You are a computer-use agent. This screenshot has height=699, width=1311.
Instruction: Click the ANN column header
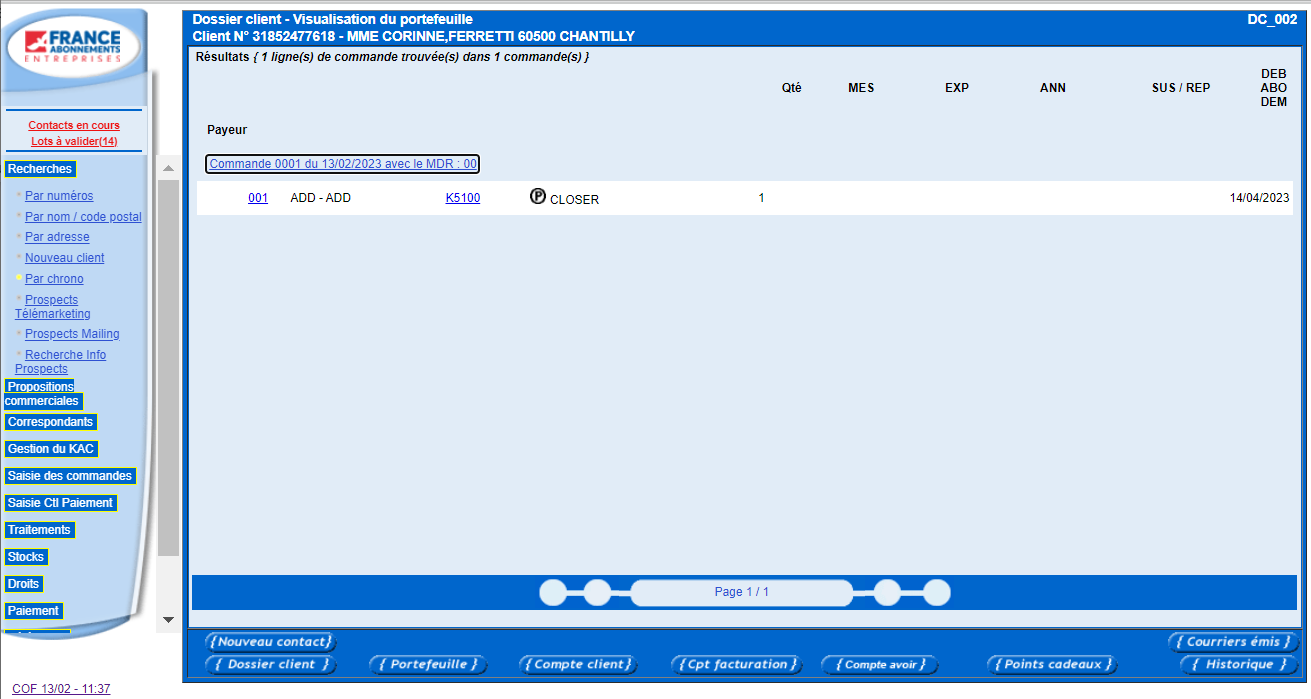point(1053,88)
